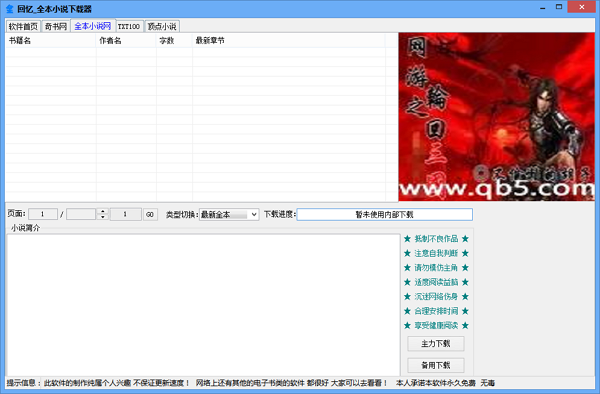This screenshot has width=600, height=394.
Task: Click the 本人承诺本软件永久免费 status text
Action: [436, 383]
